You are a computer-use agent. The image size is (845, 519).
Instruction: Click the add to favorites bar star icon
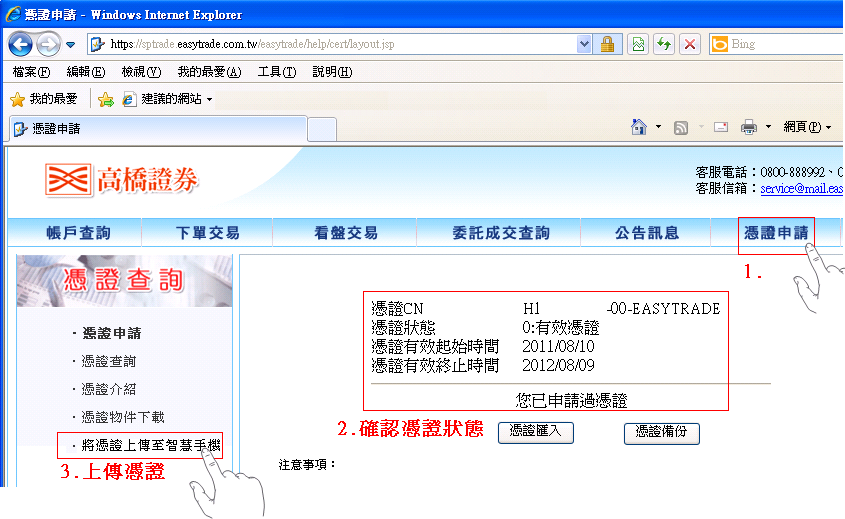click(x=106, y=99)
